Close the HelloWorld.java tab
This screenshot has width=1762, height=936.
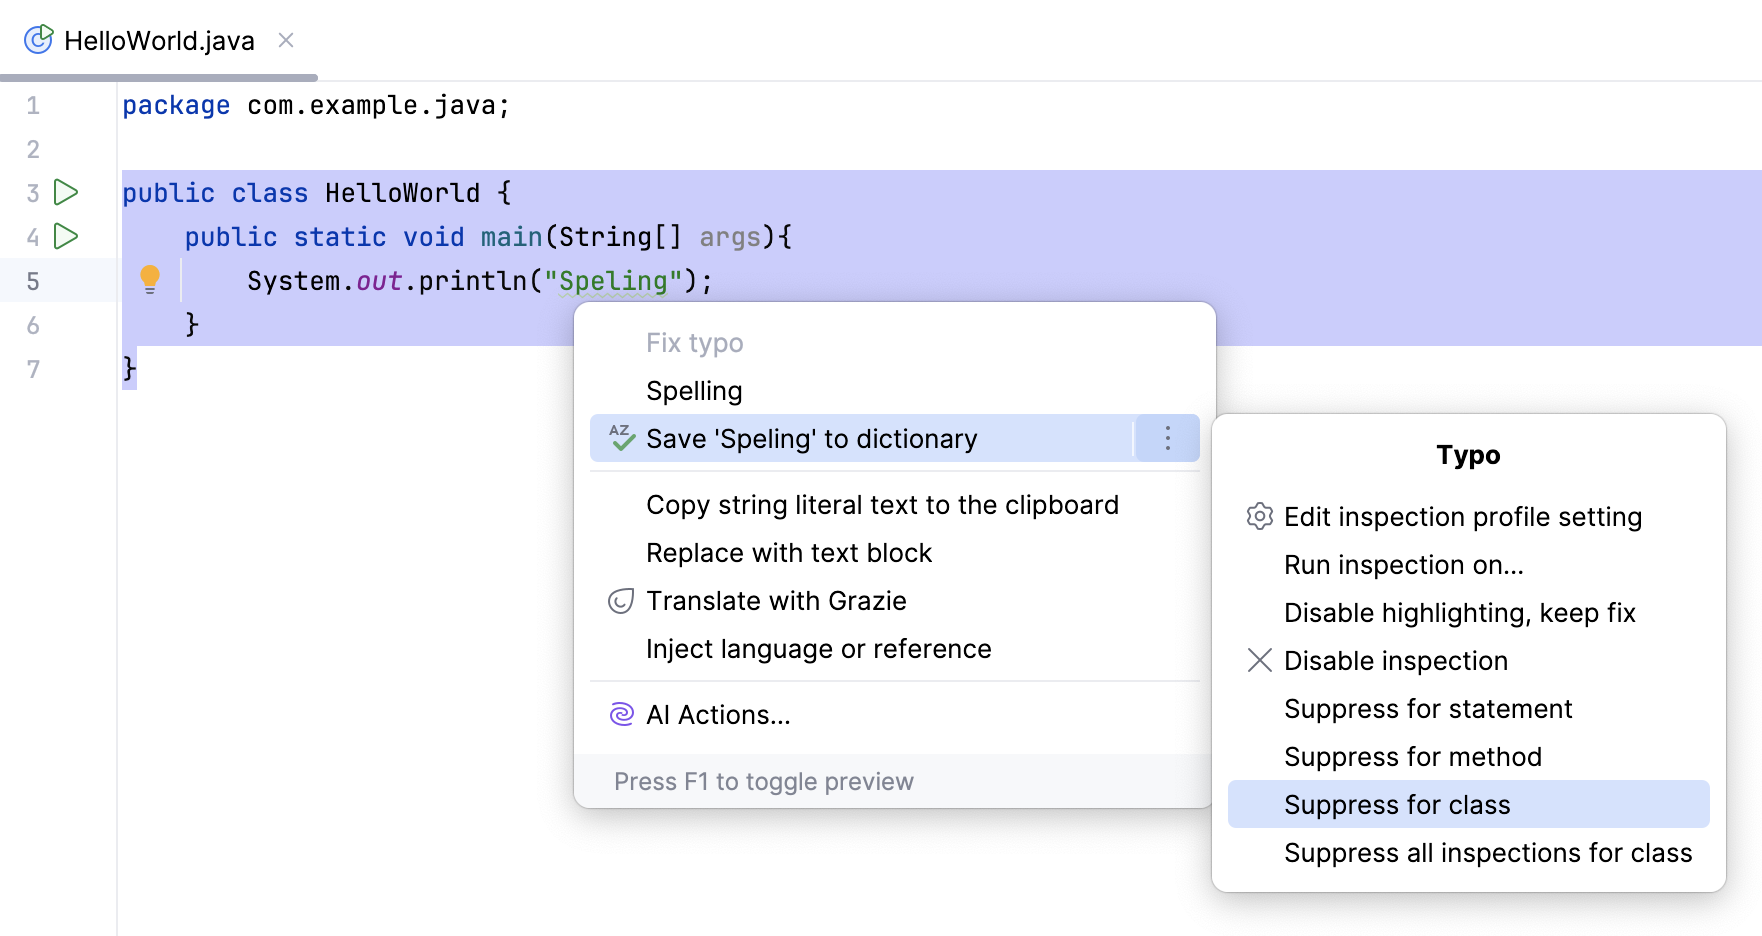286,40
